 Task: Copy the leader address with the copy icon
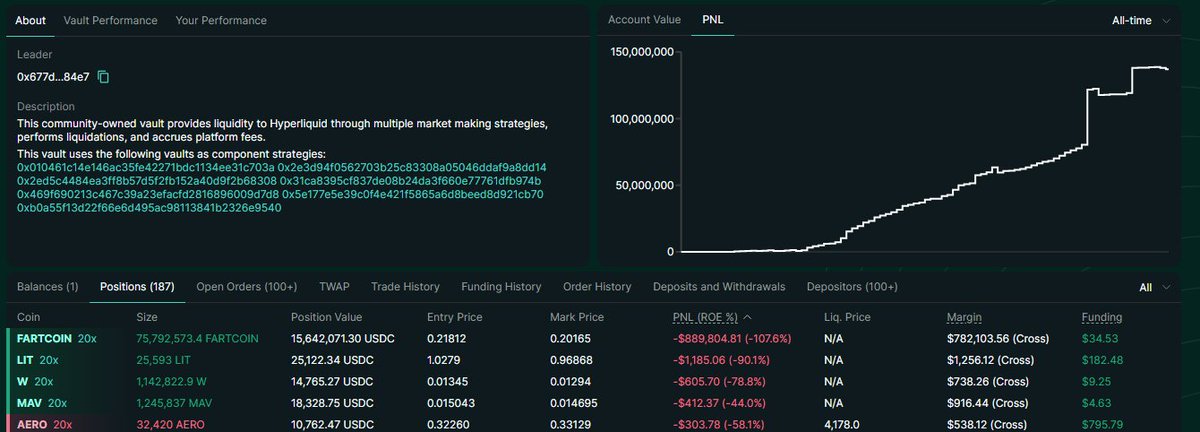click(x=103, y=77)
